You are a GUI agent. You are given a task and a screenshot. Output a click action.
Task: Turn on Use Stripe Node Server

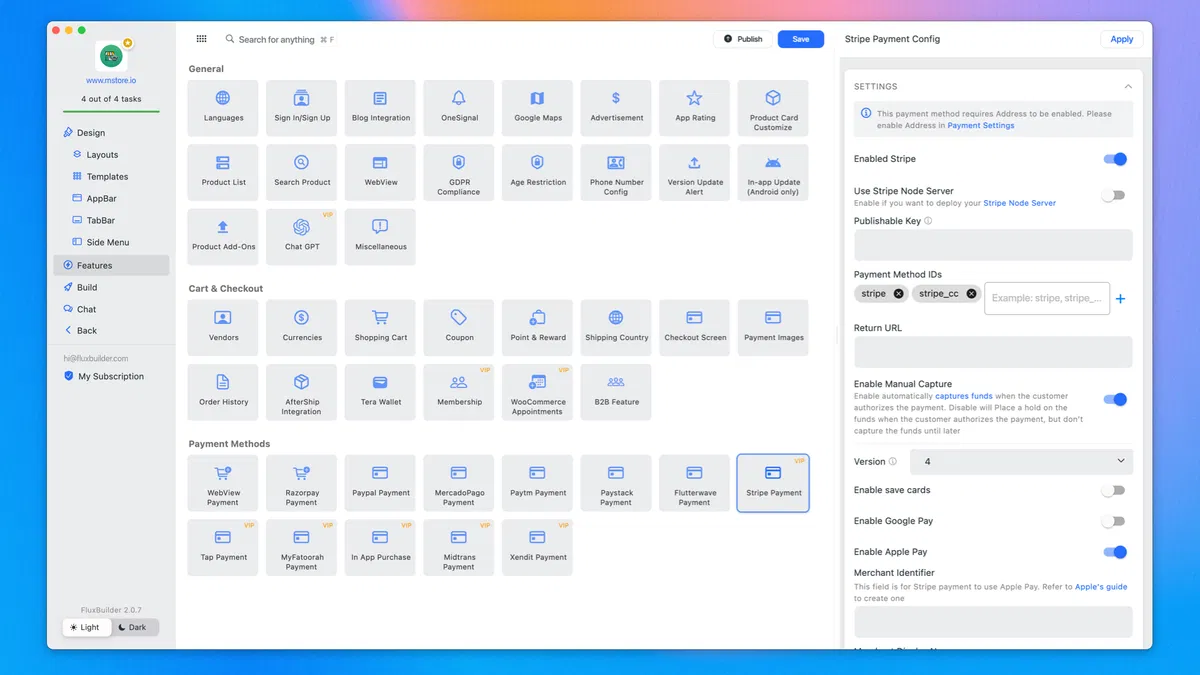click(x=1113, y=195)
